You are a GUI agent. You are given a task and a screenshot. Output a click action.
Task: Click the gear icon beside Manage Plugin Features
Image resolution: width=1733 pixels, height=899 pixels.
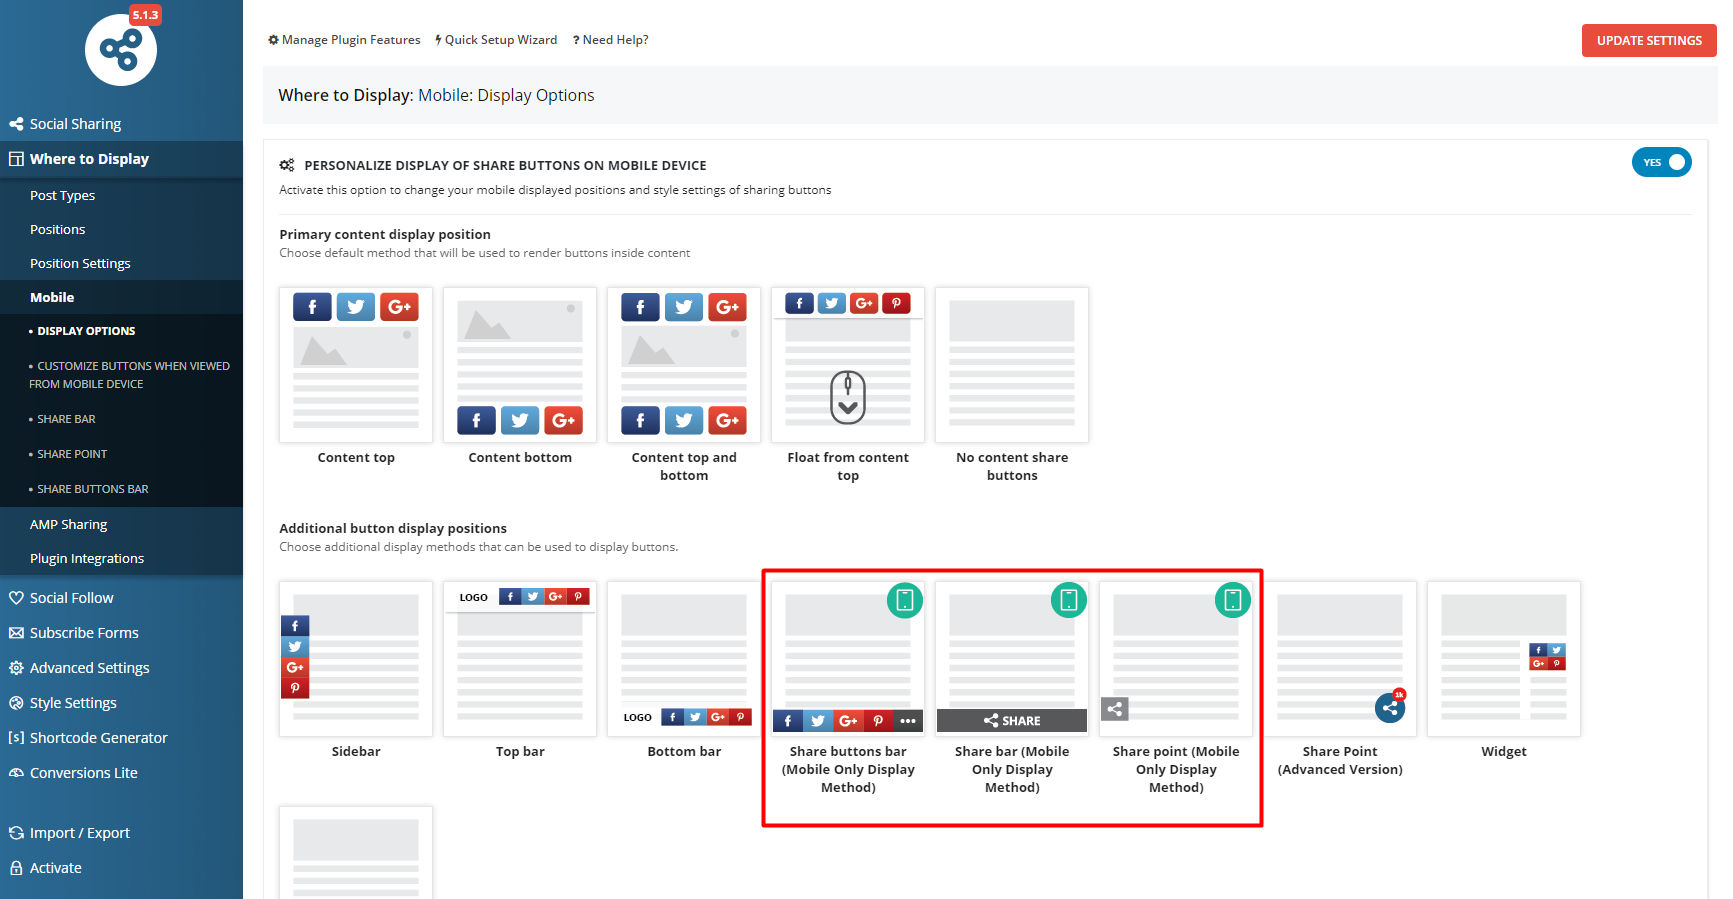point(273,40)
